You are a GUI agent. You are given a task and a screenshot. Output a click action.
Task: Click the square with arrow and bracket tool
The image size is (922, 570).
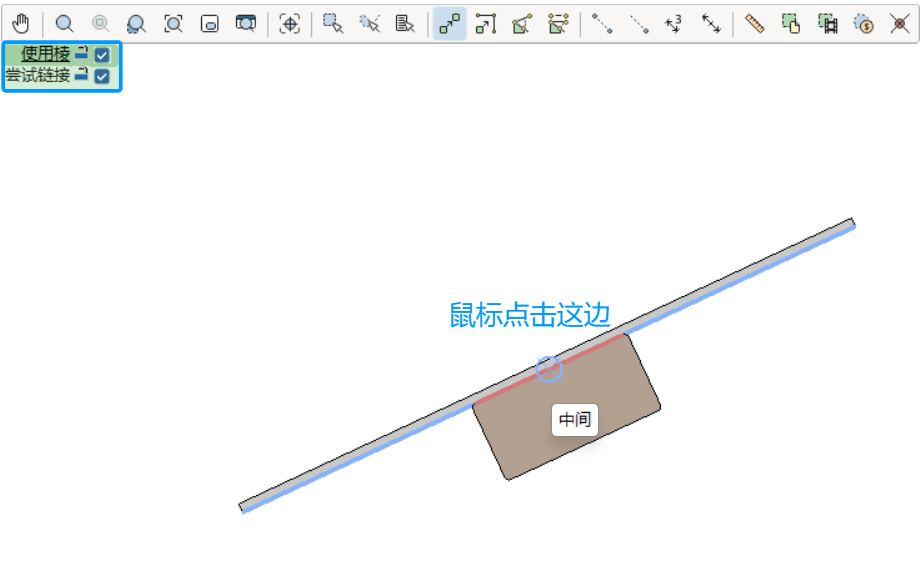[x=486, y=24]
